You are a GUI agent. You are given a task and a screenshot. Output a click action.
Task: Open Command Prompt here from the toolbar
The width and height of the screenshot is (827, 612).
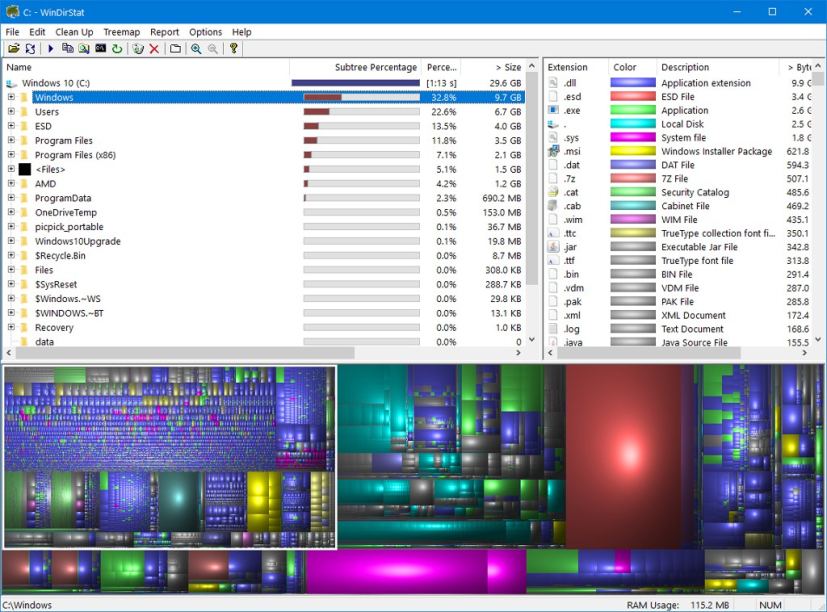coord(101,49)
